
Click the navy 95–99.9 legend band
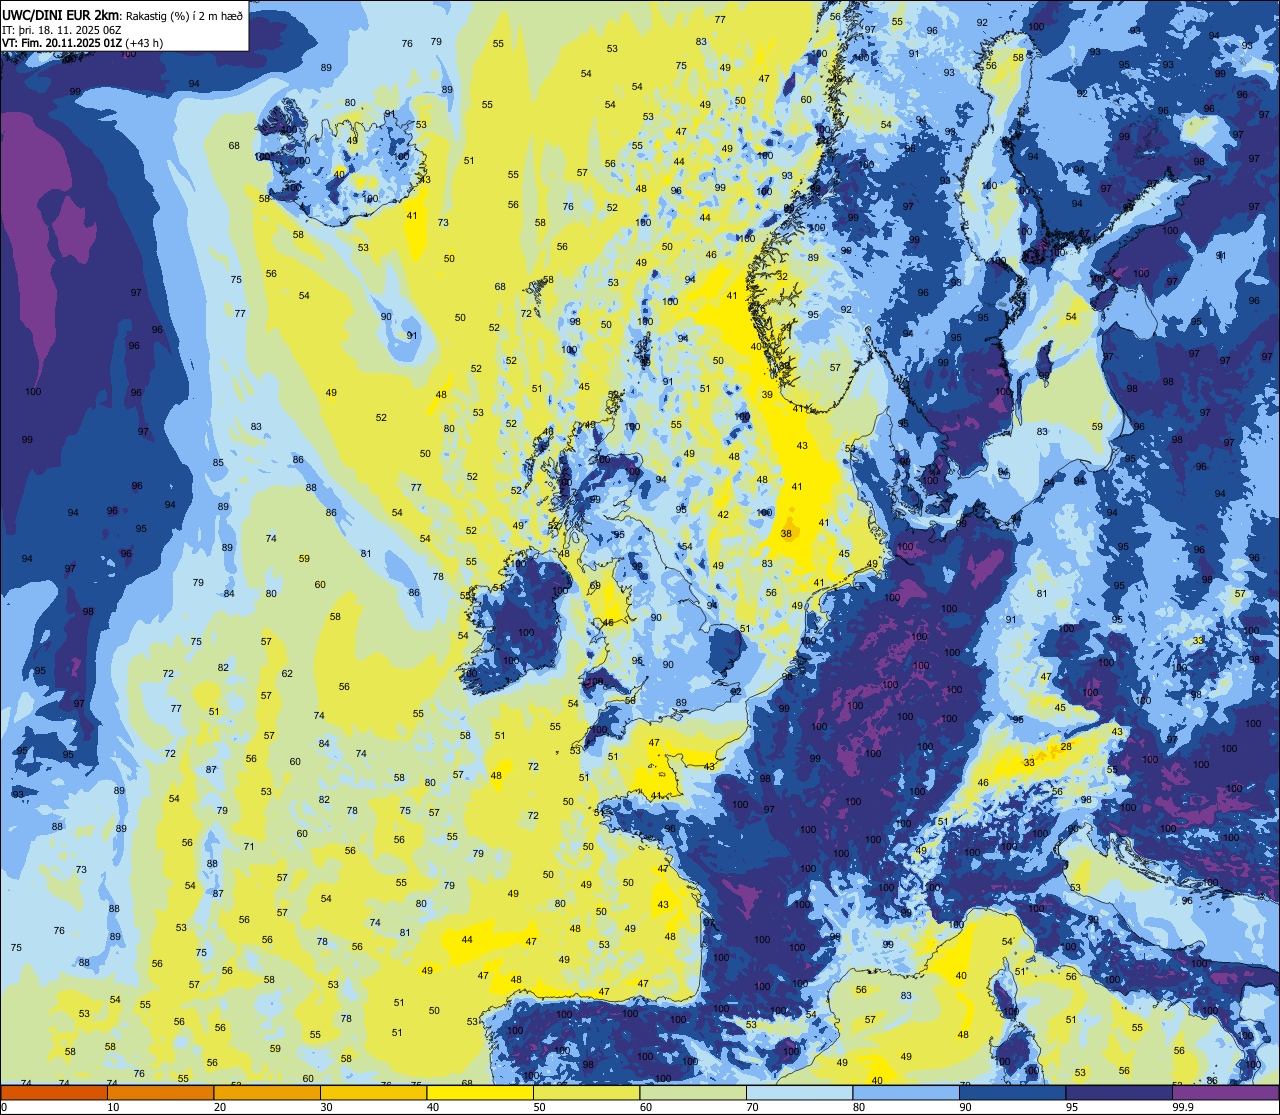[x=1119, y=1092]
